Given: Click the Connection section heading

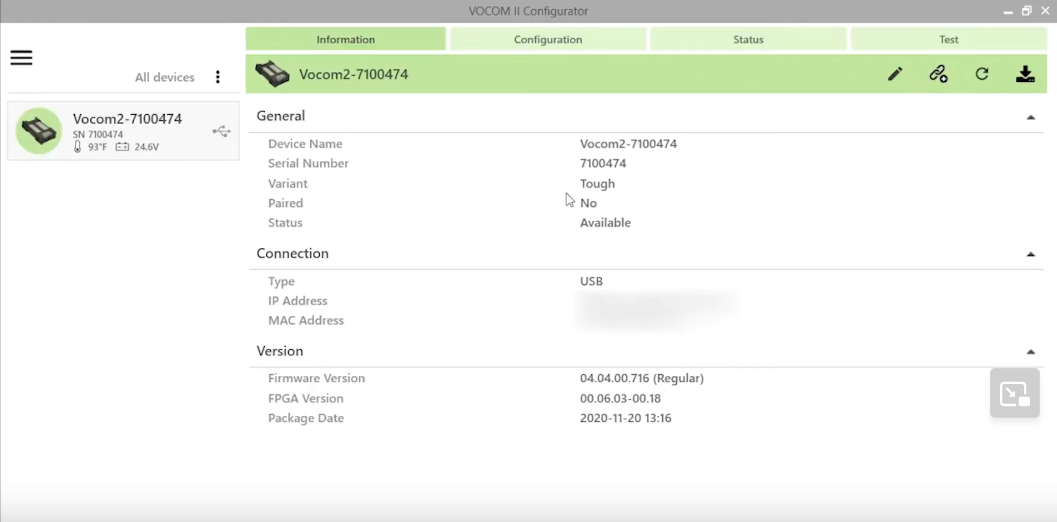Looking at the screenshot, I should tap(293, 253).
